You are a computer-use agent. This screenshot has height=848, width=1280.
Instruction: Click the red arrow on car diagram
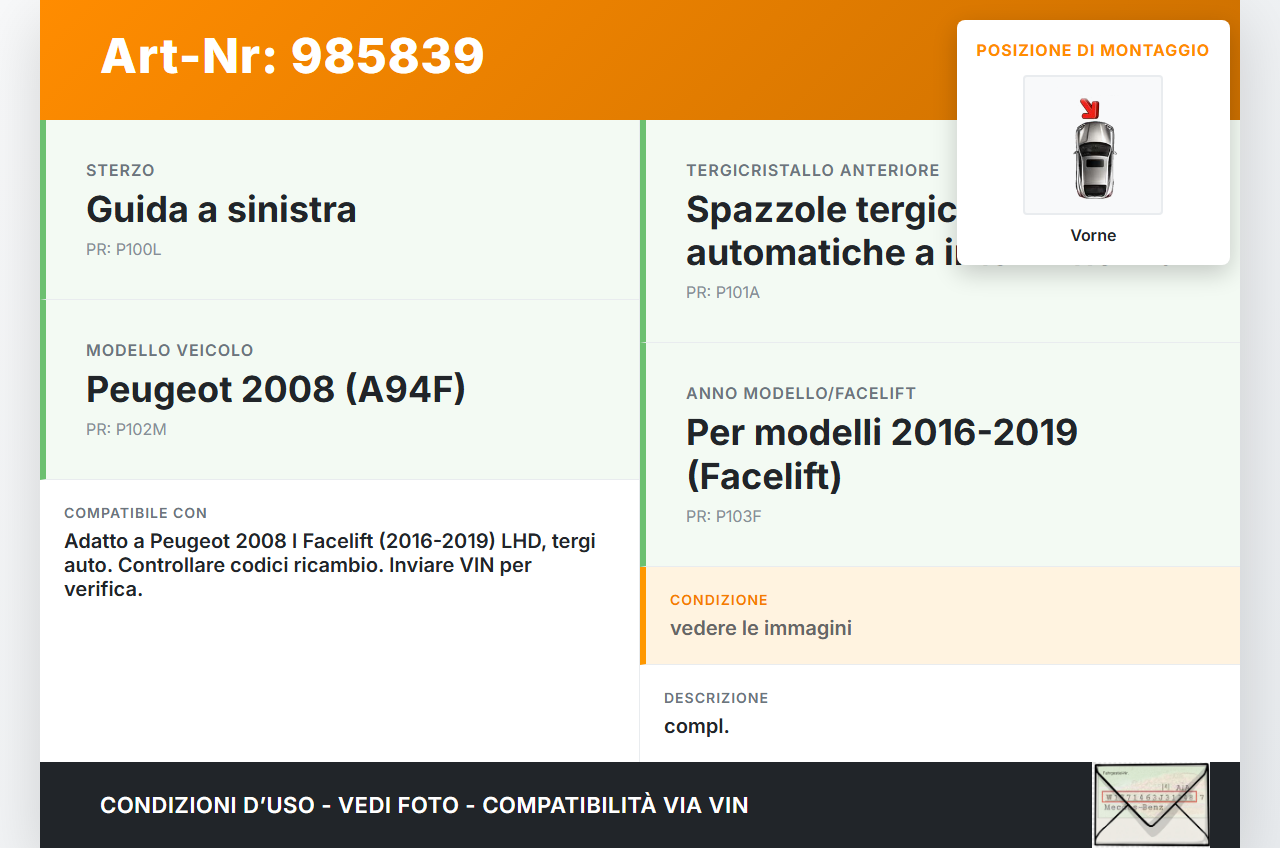pos(1088,108)
